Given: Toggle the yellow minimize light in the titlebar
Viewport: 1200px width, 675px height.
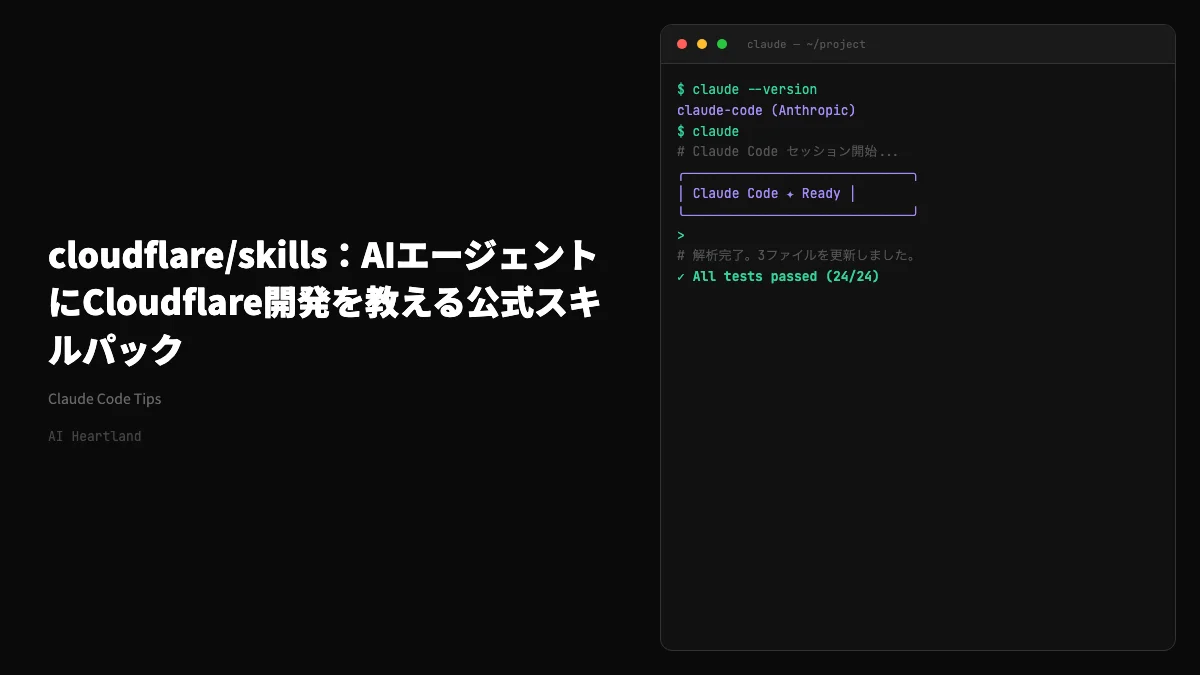Looking at the screenshot, I should 701,44.
